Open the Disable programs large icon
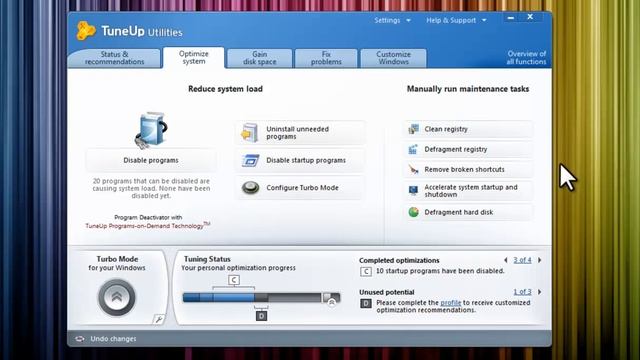Viewport: 640px width, 360px height. (x=151, y=130)
